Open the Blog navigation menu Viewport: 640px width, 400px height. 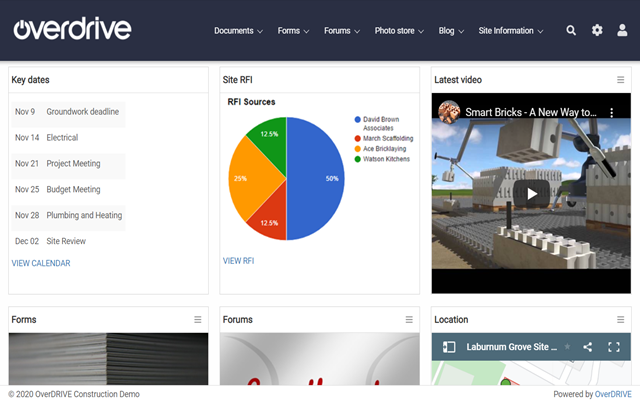pyautogui.click(x=452, y=31)
